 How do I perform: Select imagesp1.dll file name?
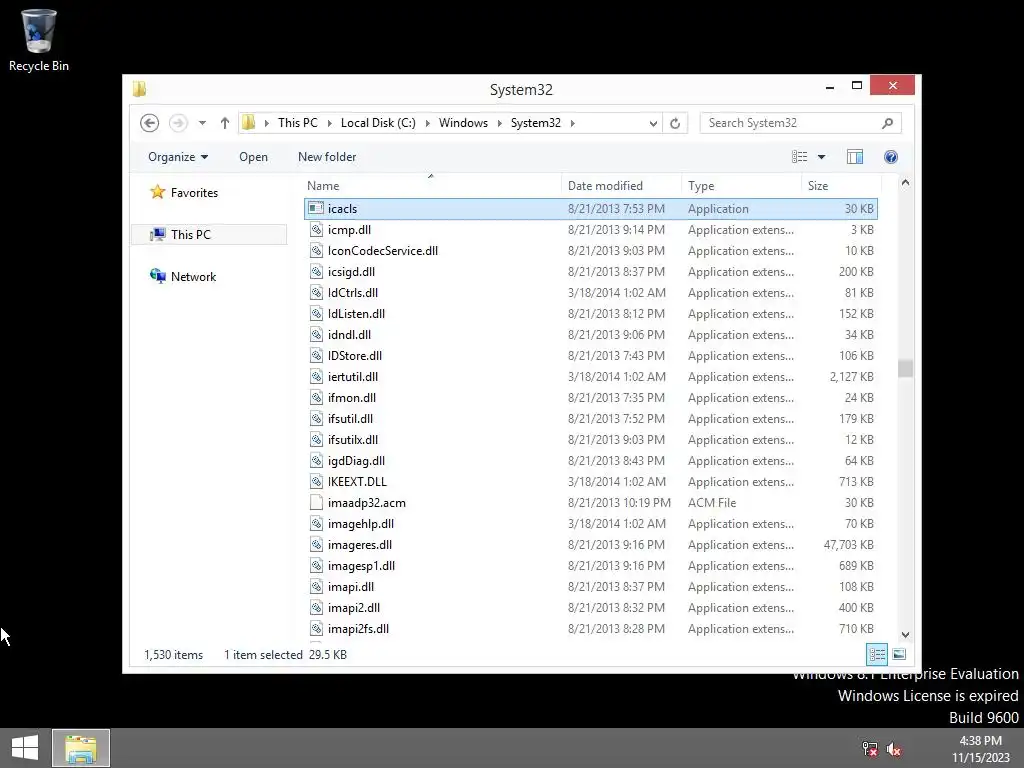361,566
